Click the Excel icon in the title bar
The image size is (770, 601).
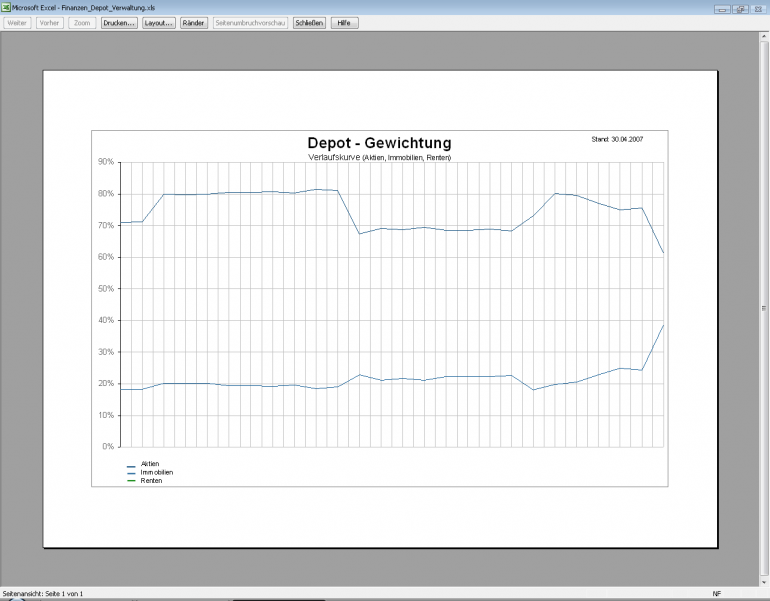6,7
